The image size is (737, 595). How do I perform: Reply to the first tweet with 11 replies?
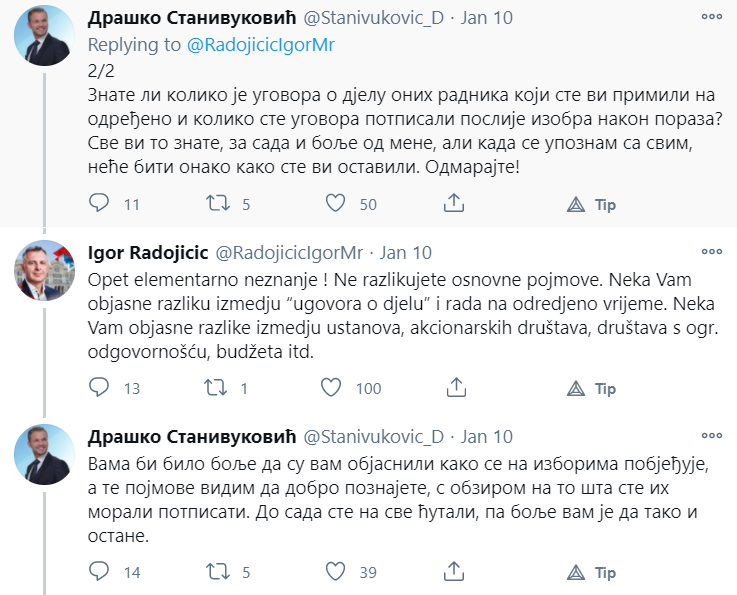pos(99,204)
